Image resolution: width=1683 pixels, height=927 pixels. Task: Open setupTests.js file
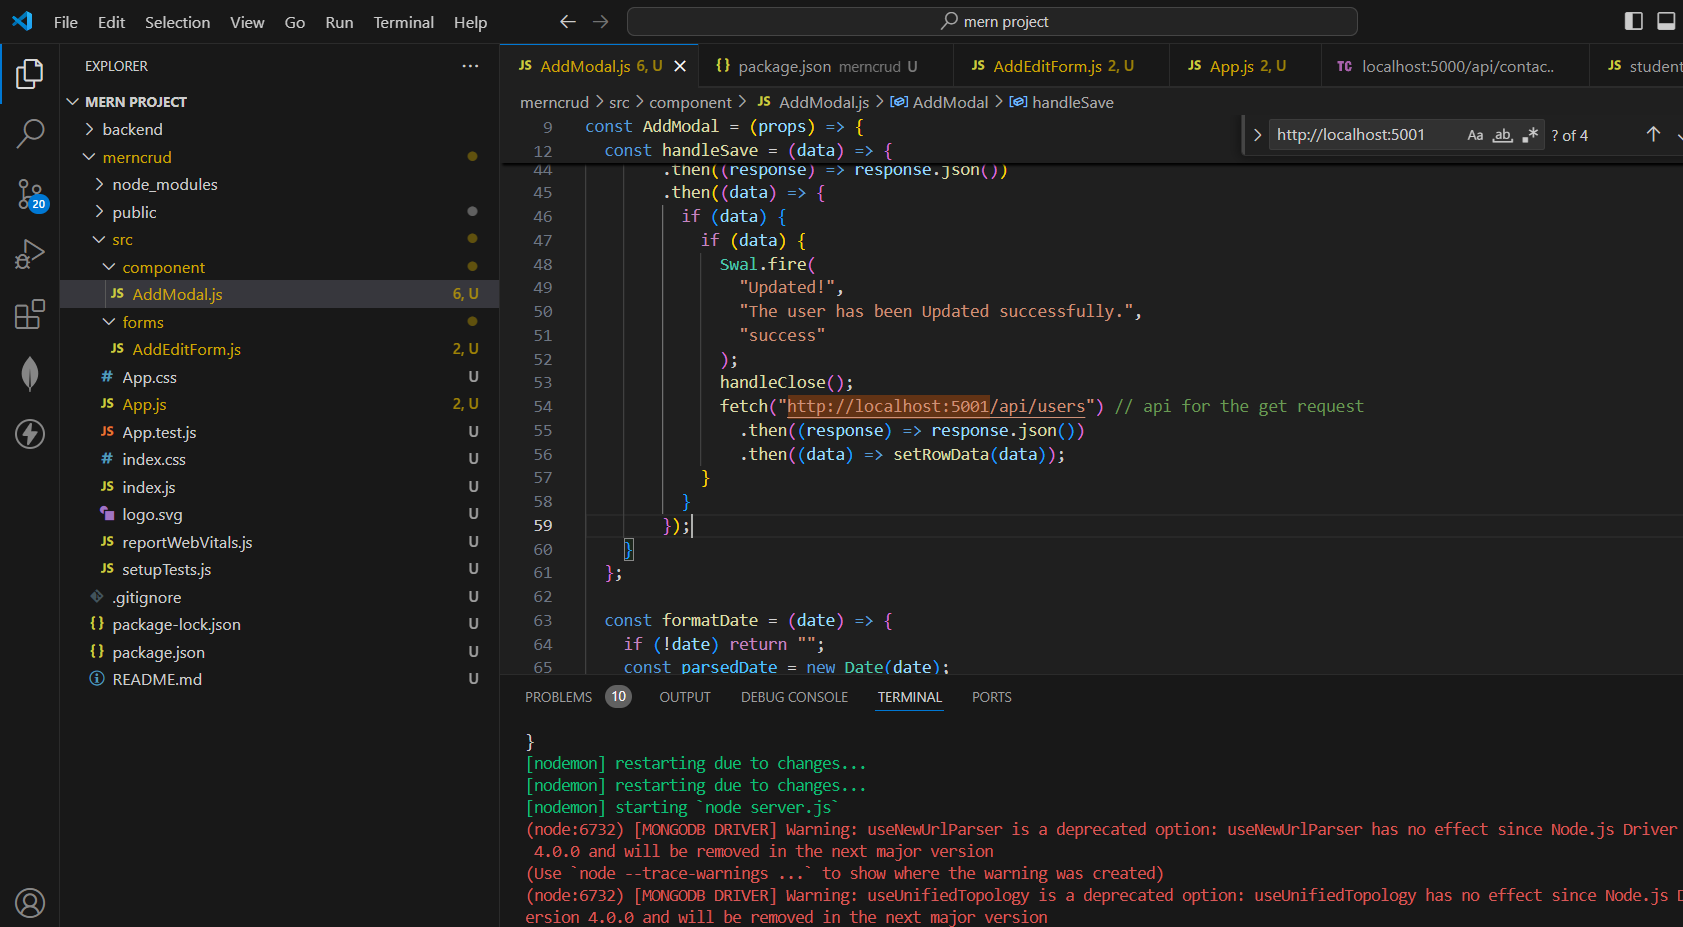[166, 569]
